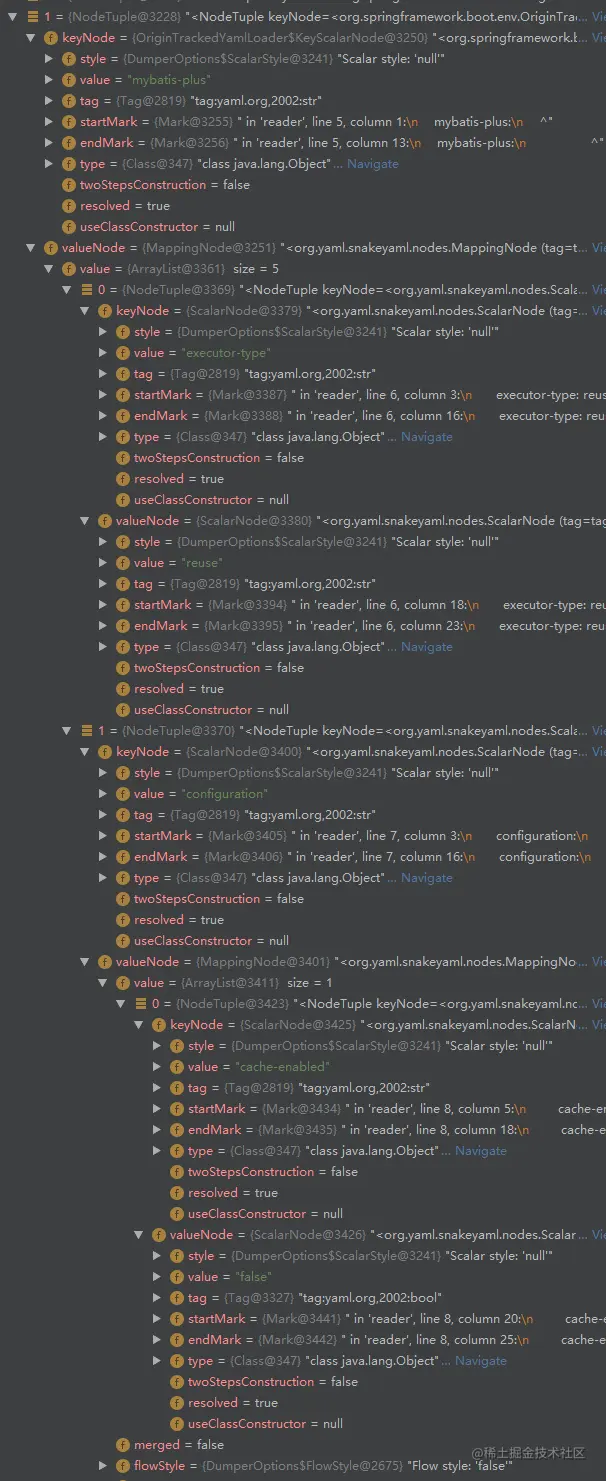Collapse the valueNode MappingNode@3251 node
Viewport: 606px width, 1481px height.
click(31, 248)
